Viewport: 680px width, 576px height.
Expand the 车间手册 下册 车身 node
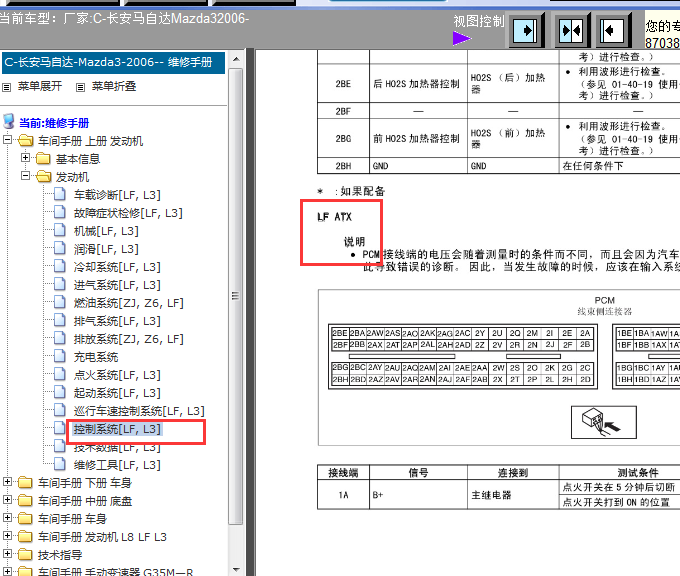pyautogui.click(x=7, y=481)
